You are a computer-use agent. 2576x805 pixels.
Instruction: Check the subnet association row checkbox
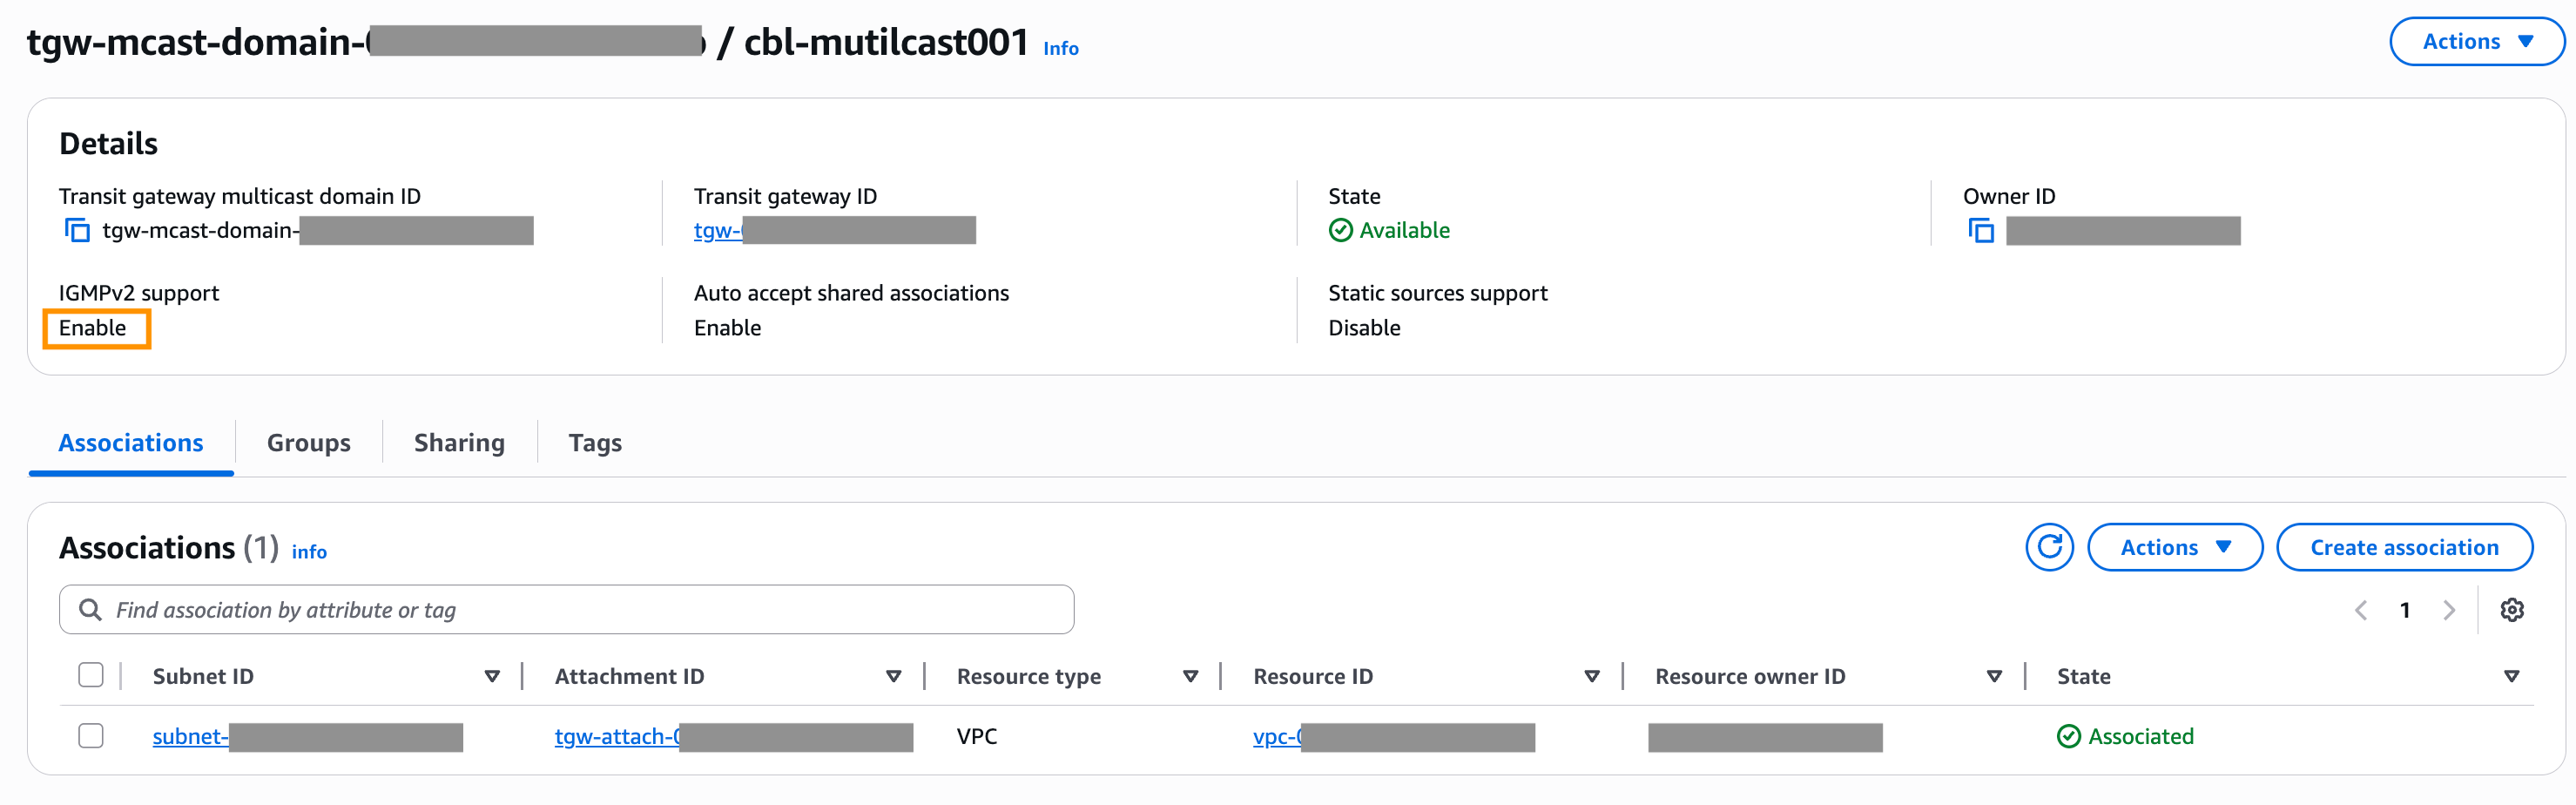pos(91,736)
